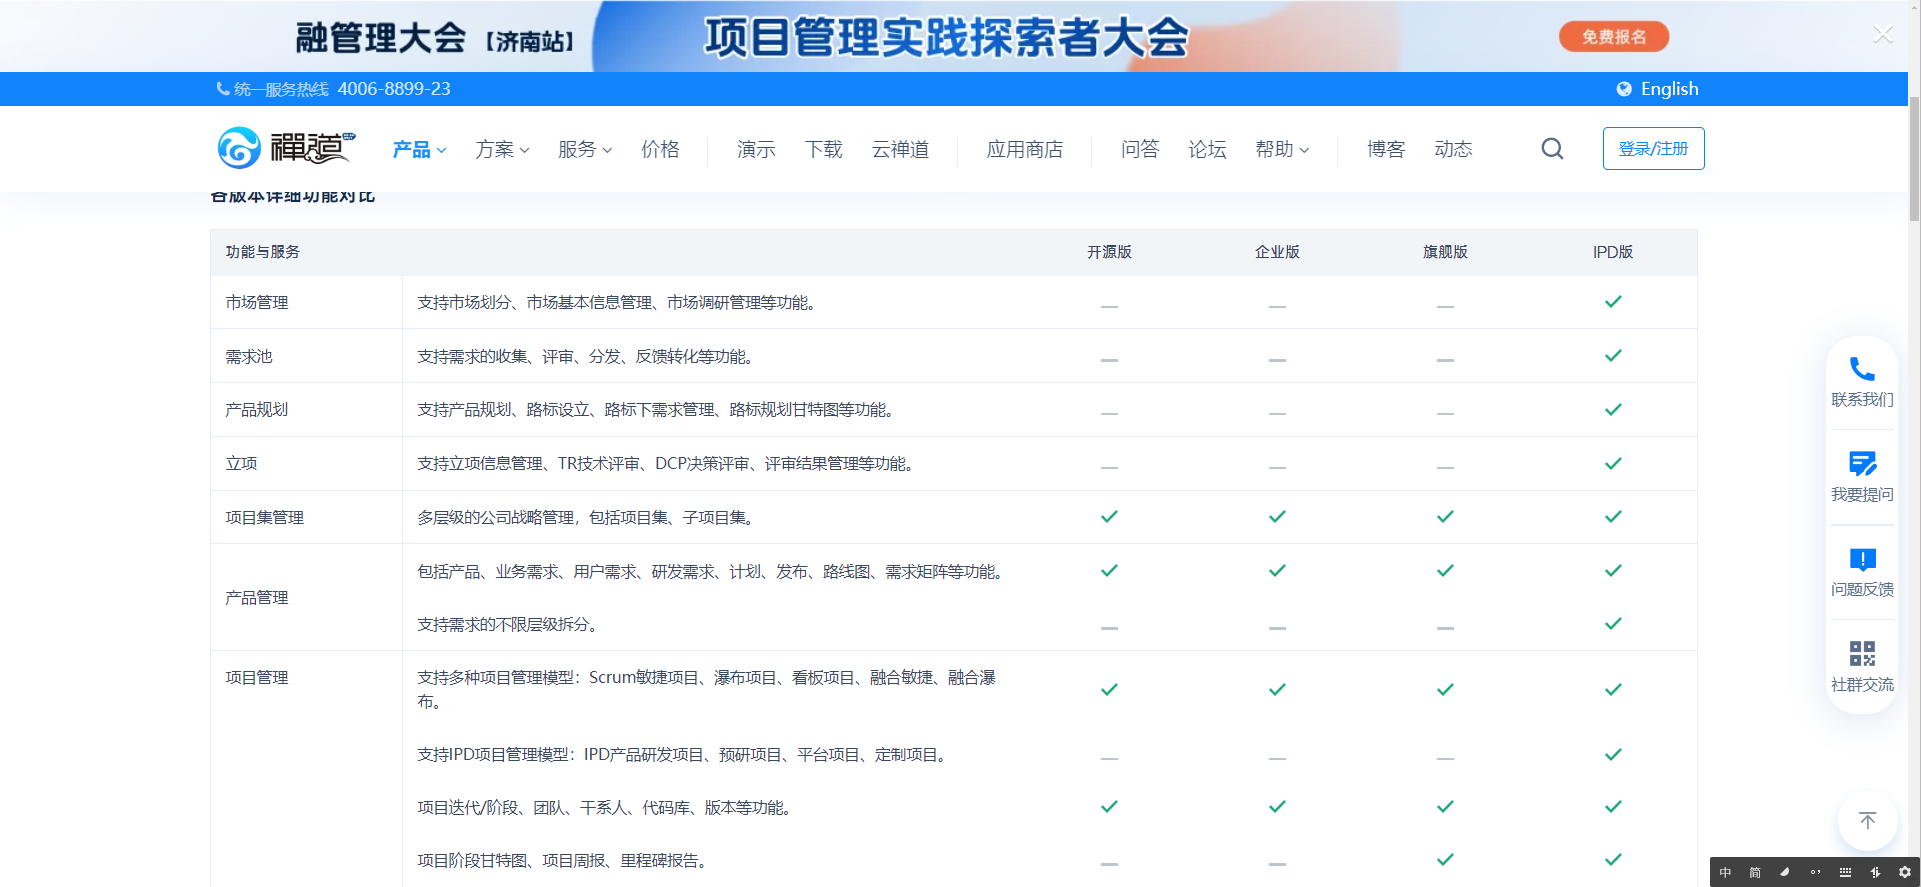Select the 需求池 row label

pos(249,356)
